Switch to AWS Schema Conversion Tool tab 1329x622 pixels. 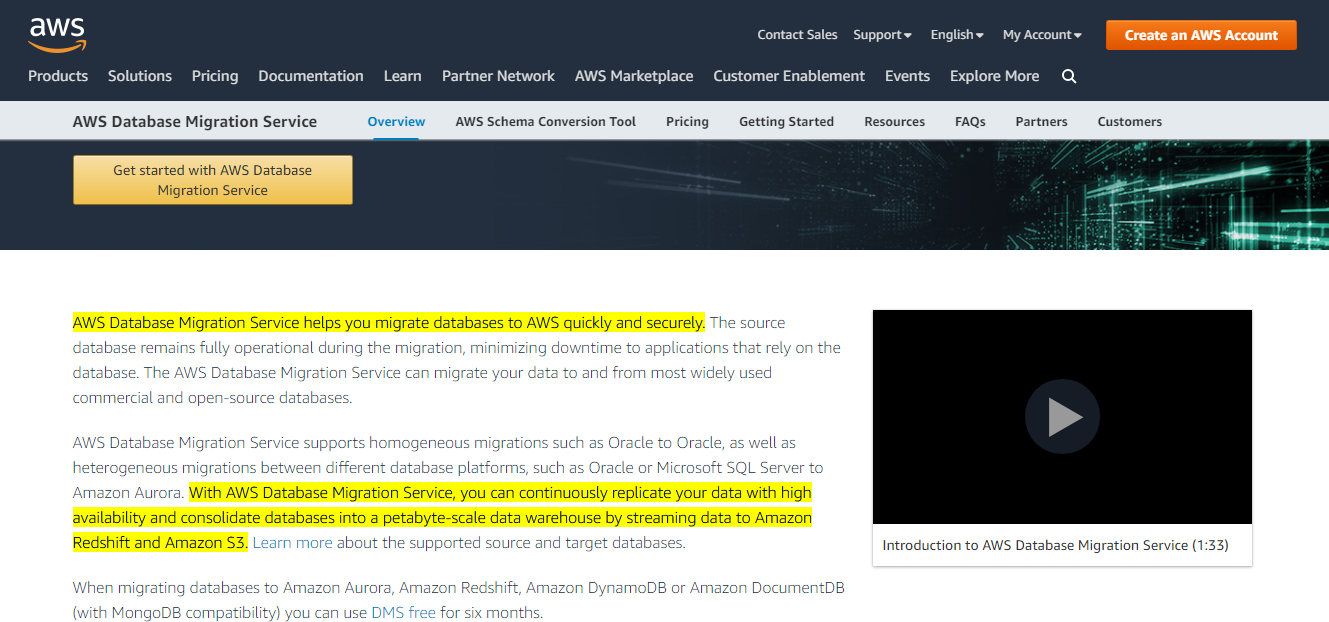546,121
